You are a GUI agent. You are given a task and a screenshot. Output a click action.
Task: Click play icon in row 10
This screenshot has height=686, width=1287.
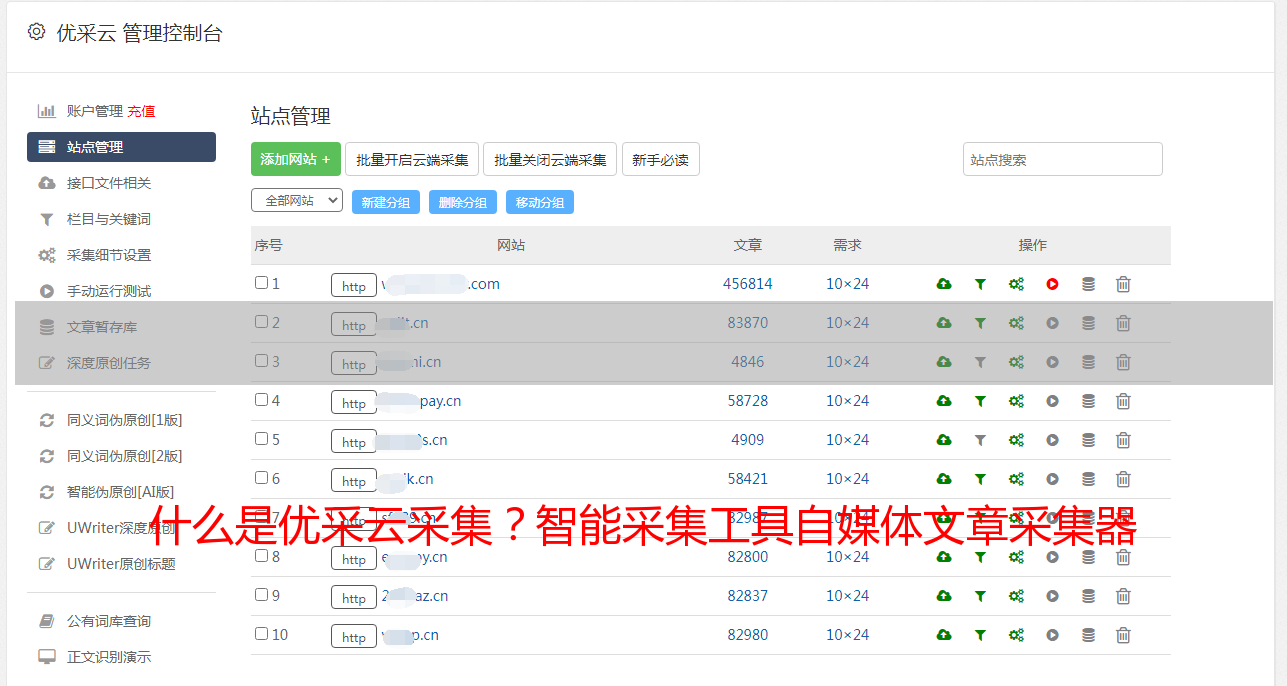tap(1052, 635)
